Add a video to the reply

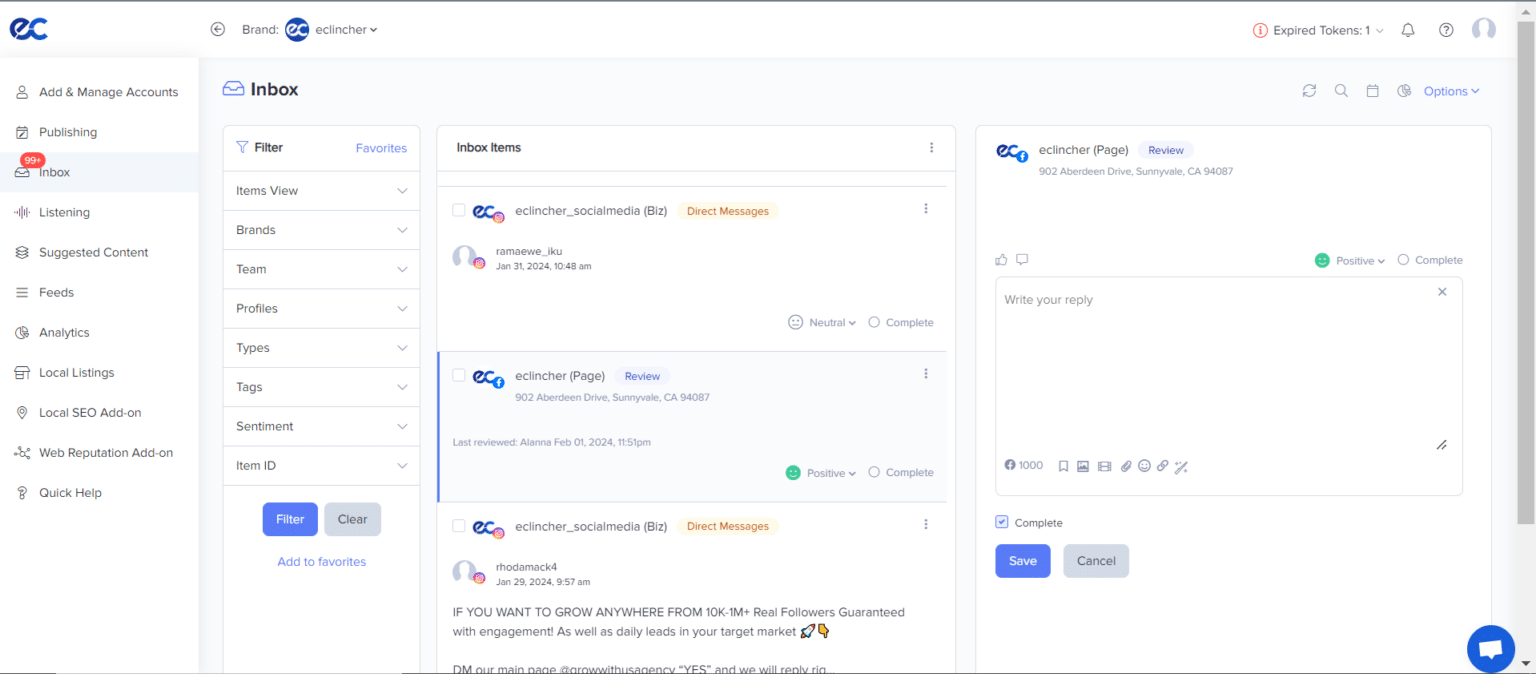[1104, 465]
